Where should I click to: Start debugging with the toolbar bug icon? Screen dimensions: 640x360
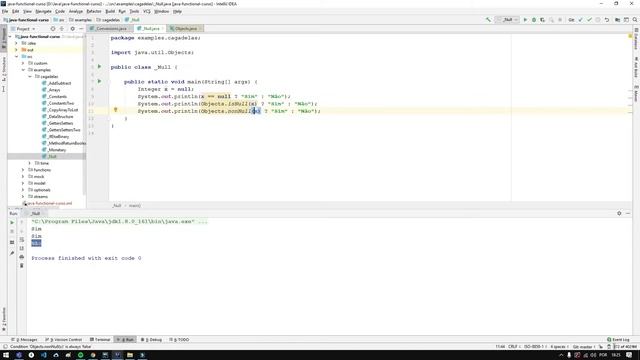click(534, 20)
